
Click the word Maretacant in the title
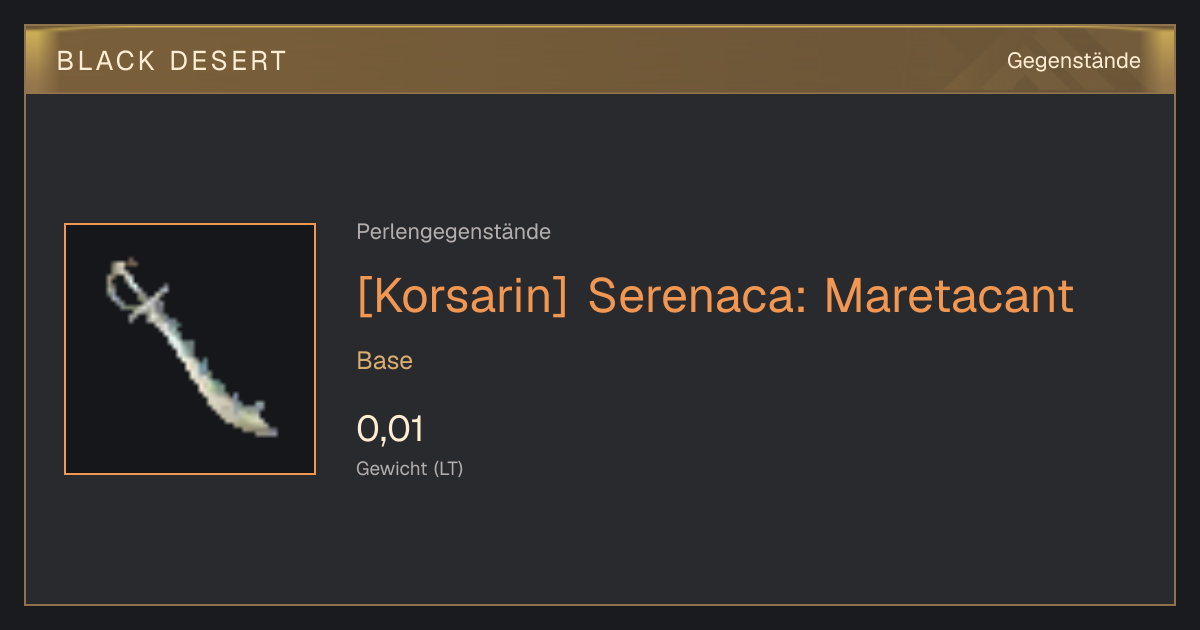(949, 296)
